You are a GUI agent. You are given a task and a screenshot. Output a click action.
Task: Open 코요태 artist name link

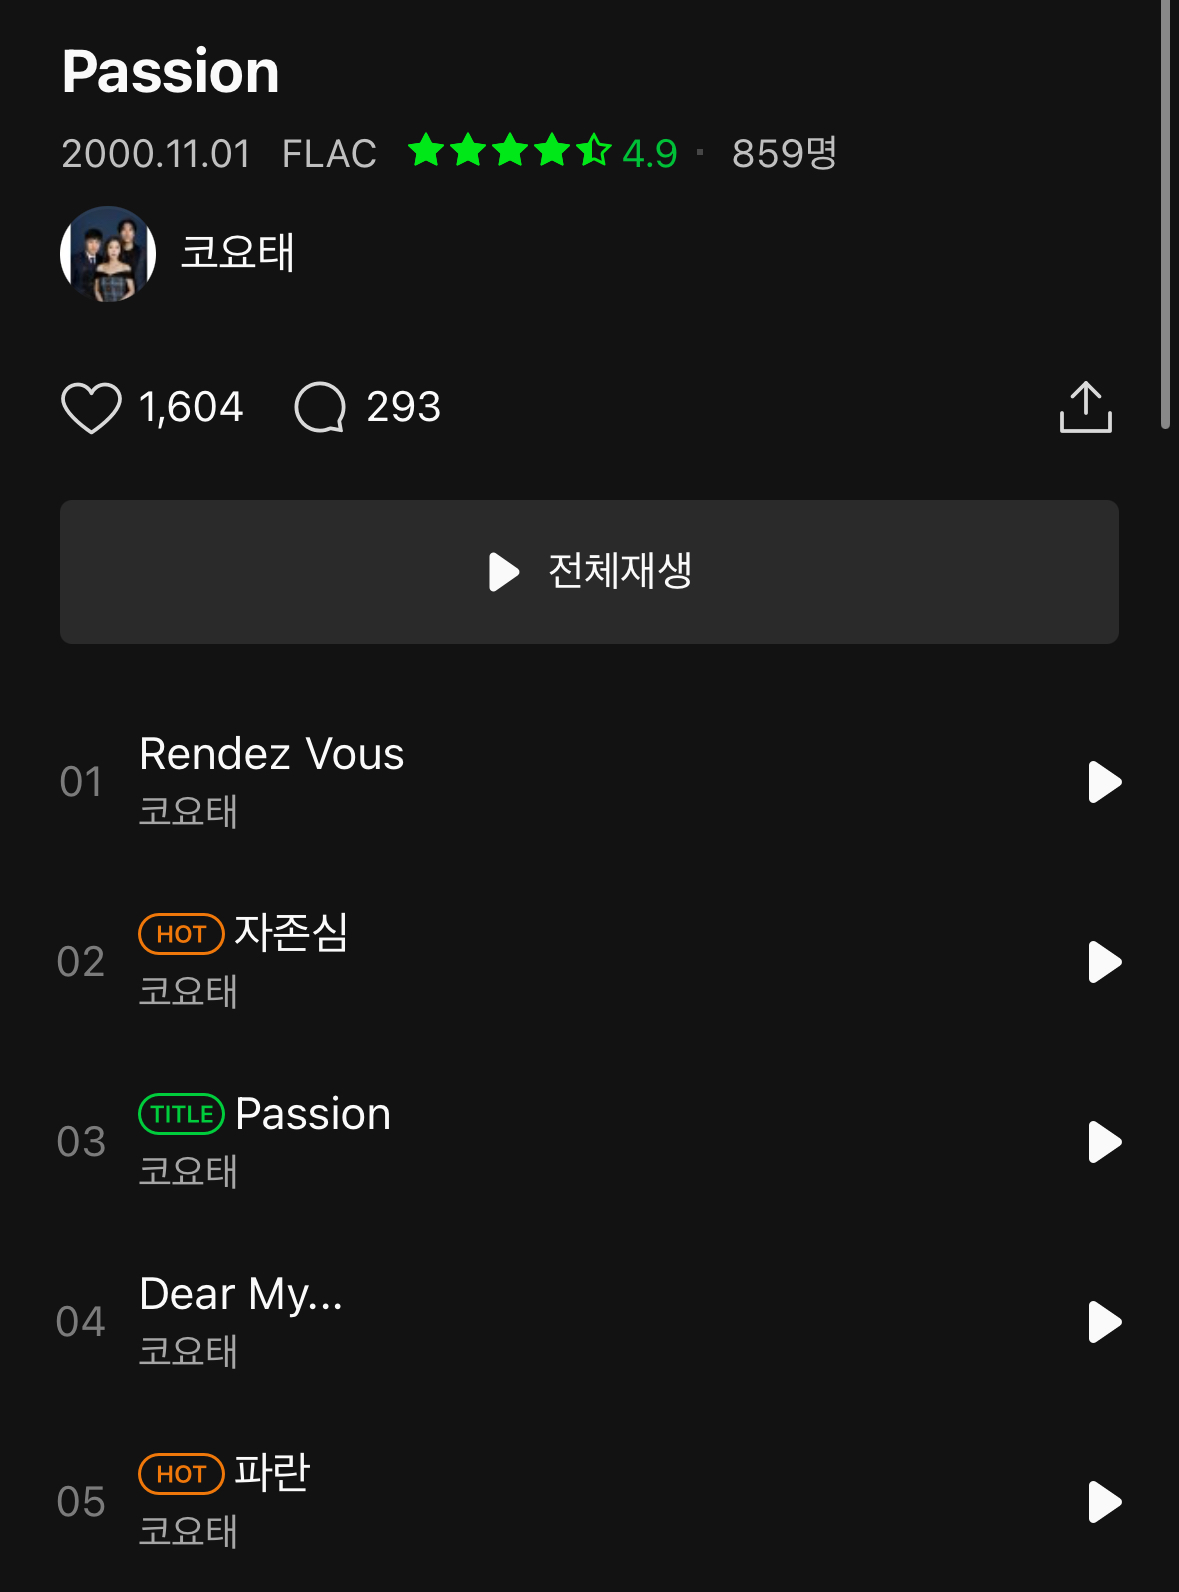pos(237,252)
